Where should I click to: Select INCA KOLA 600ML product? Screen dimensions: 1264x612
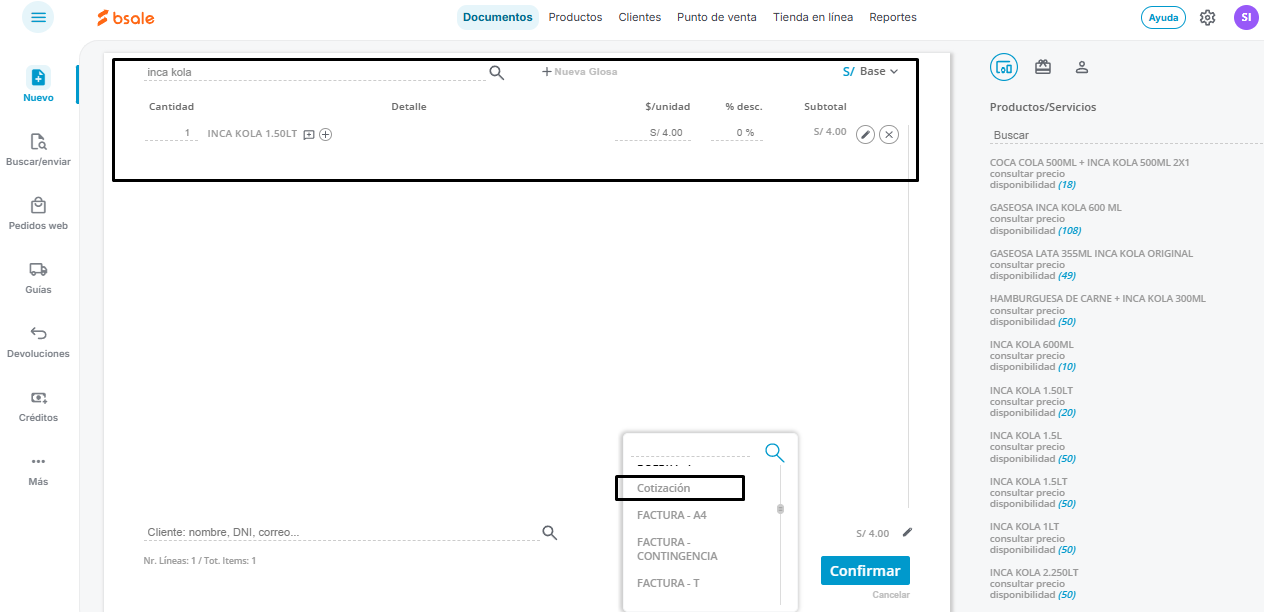(1032, 345)
